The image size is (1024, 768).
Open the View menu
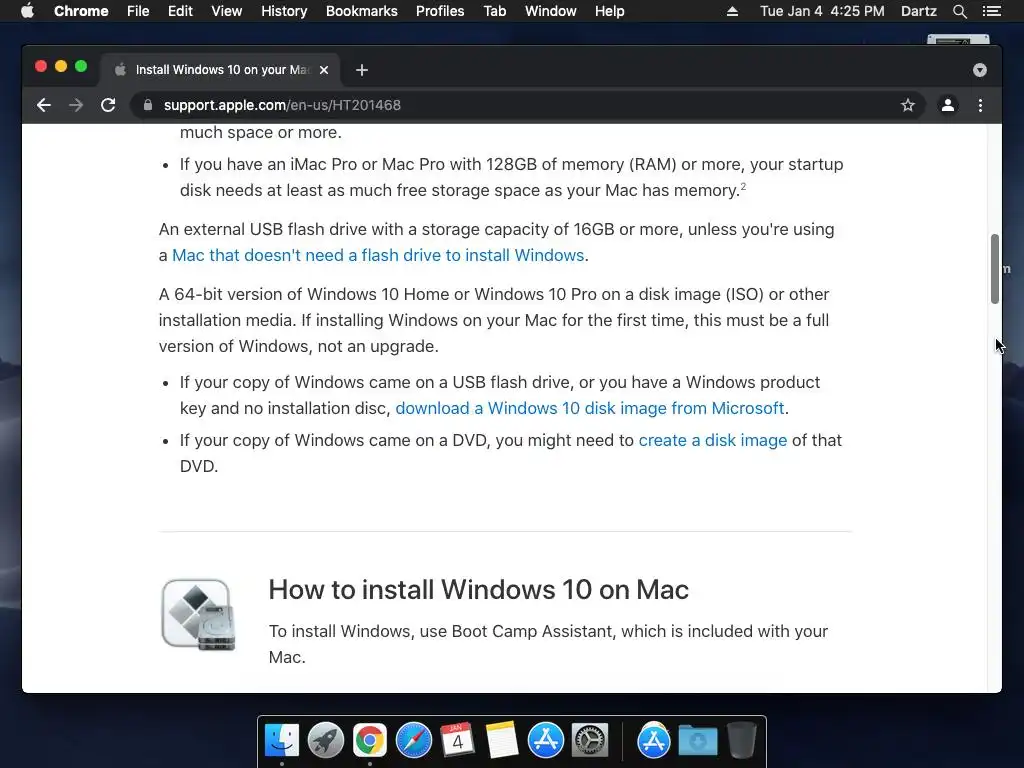227,11
